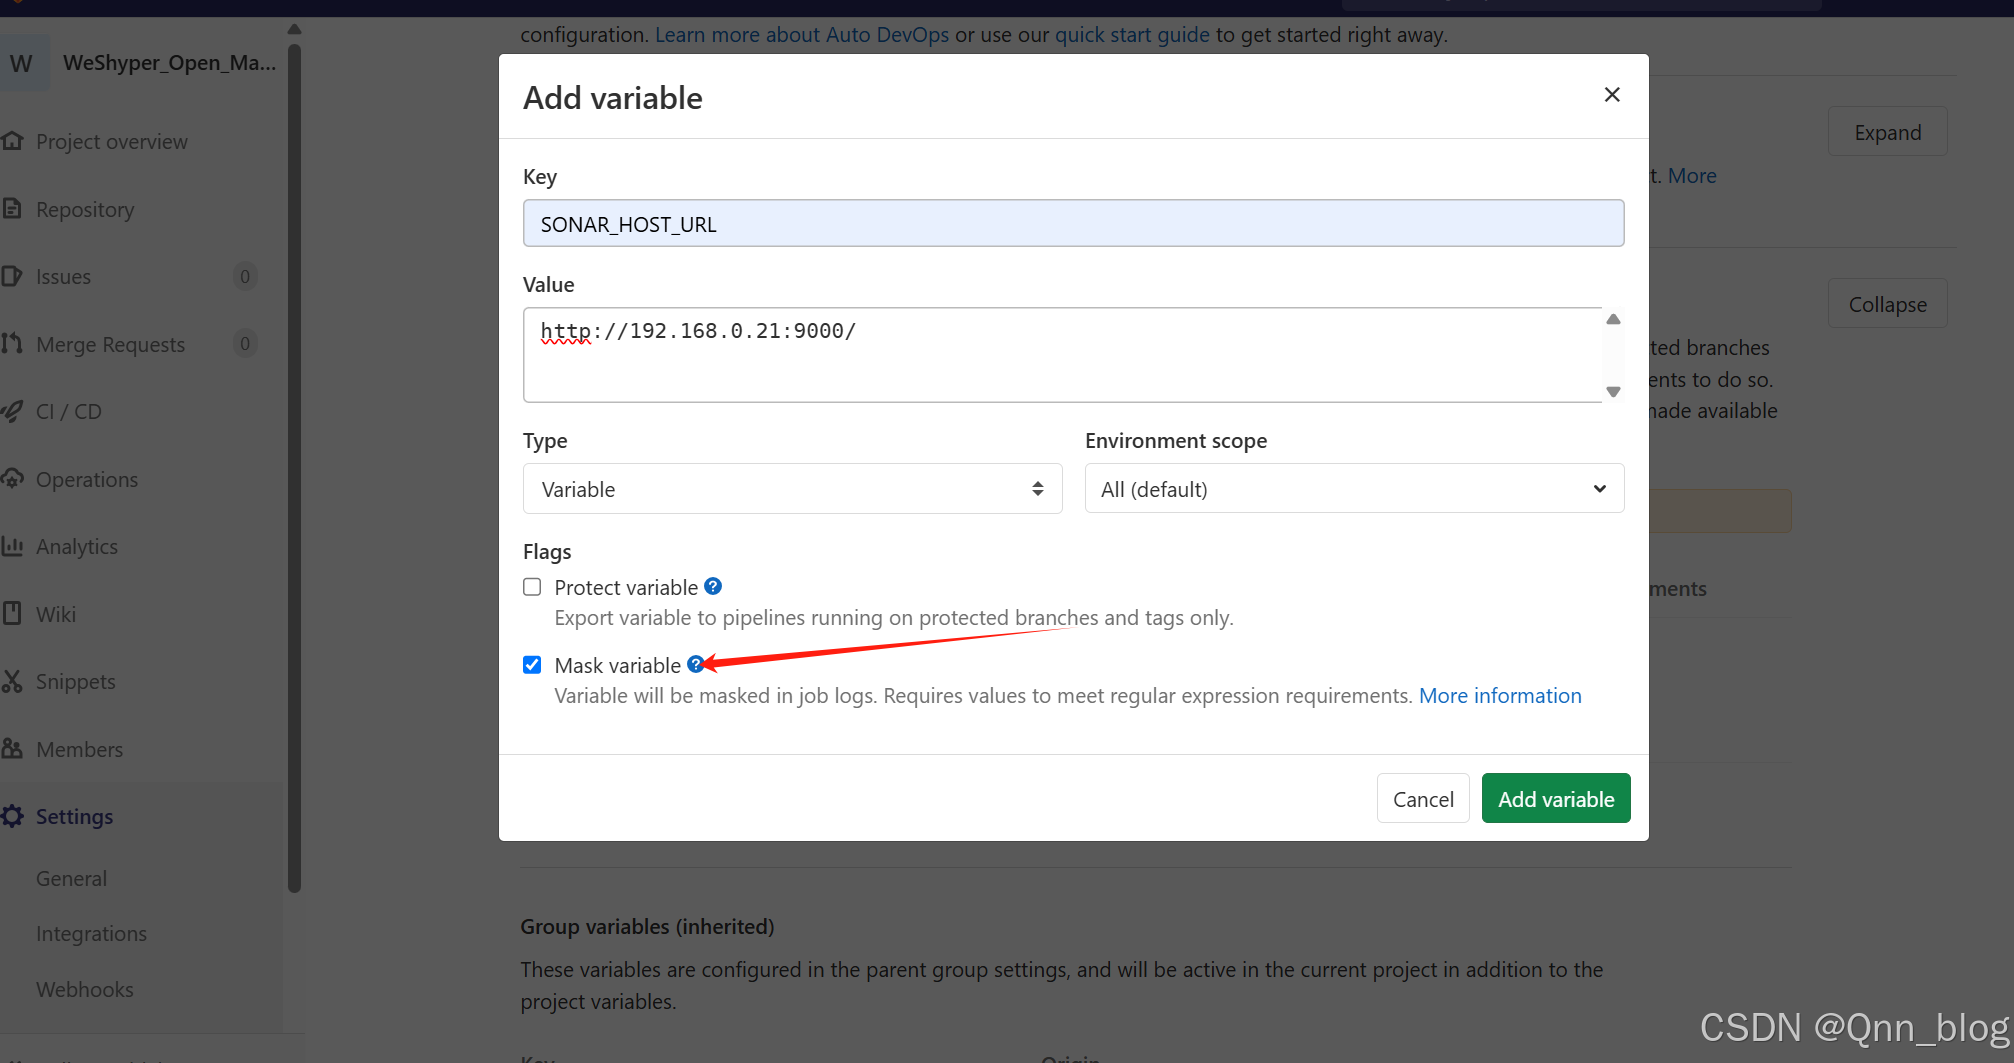Screen dimensions: 2014x1063
Task: Click the Snippets scissors icon
Action: [12, 681]
